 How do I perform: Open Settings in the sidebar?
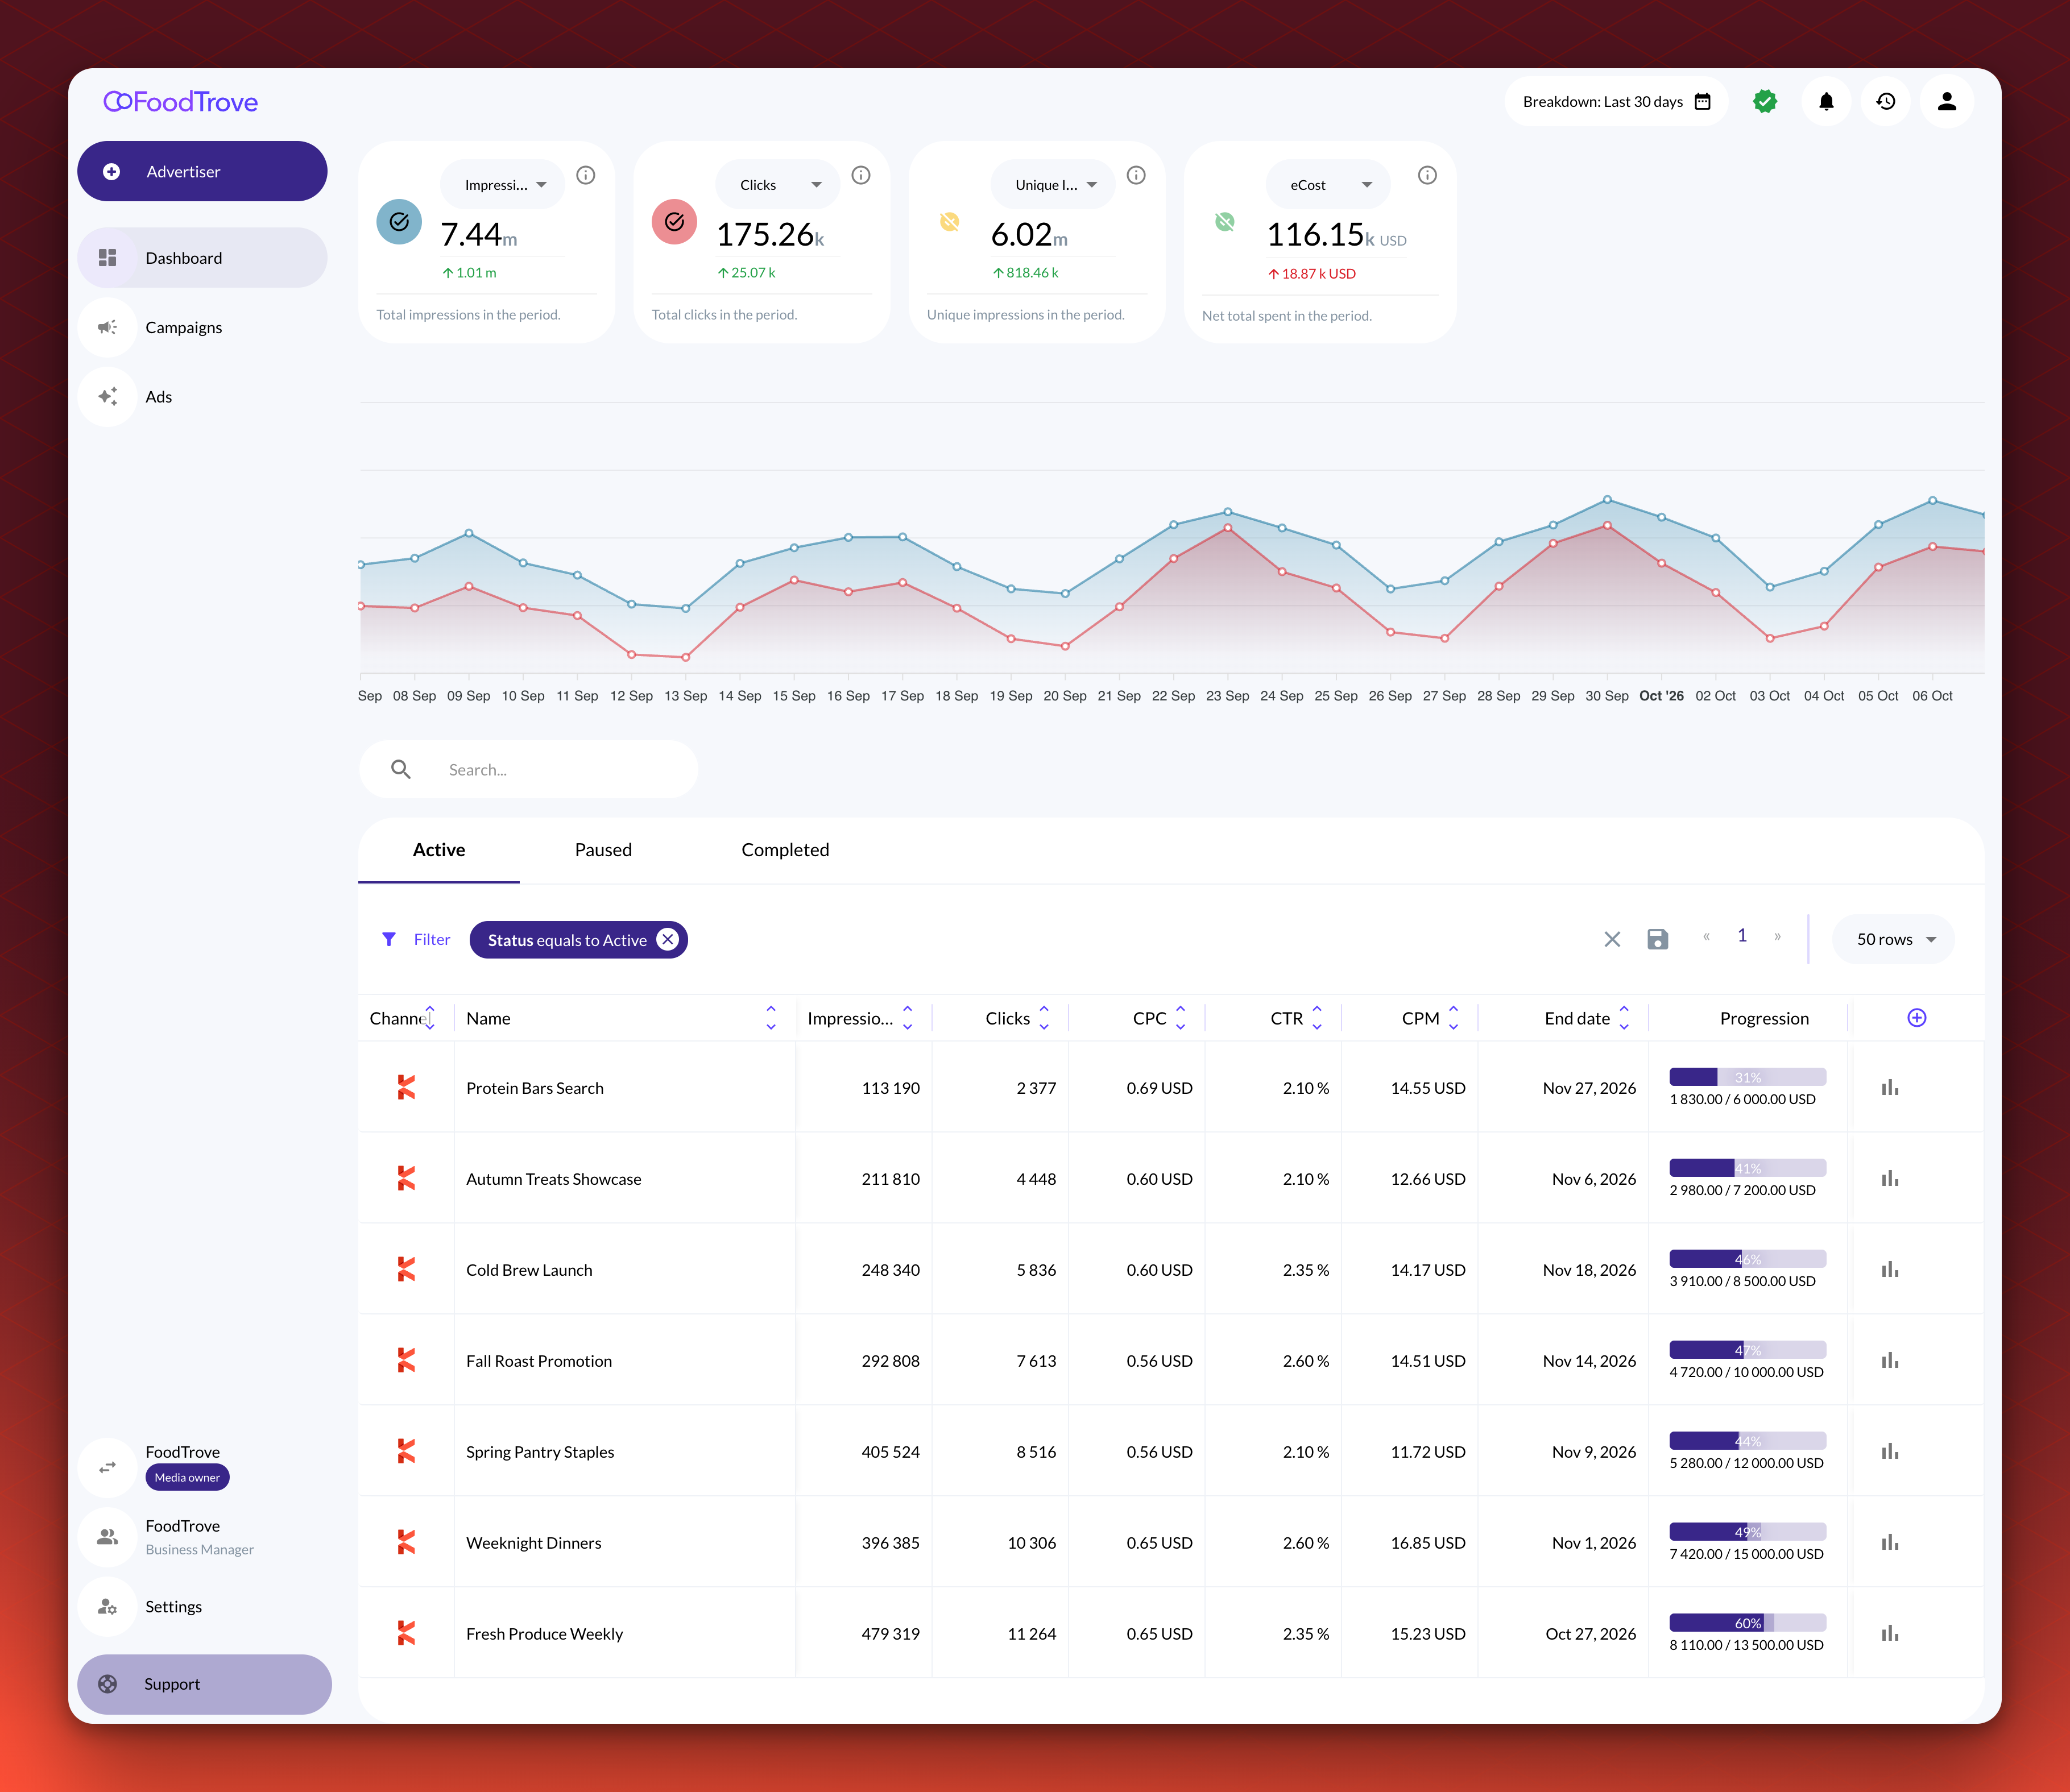pos(202,1606)
